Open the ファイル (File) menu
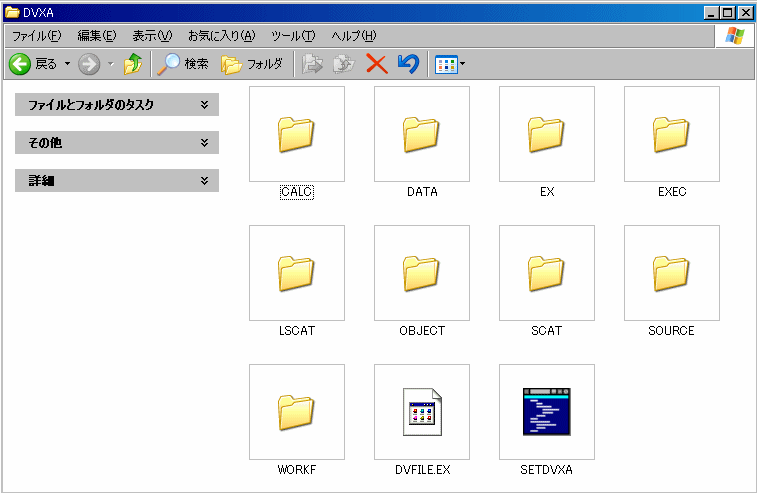The height and width of the screenshot is (493, 757). click(36, 36)
